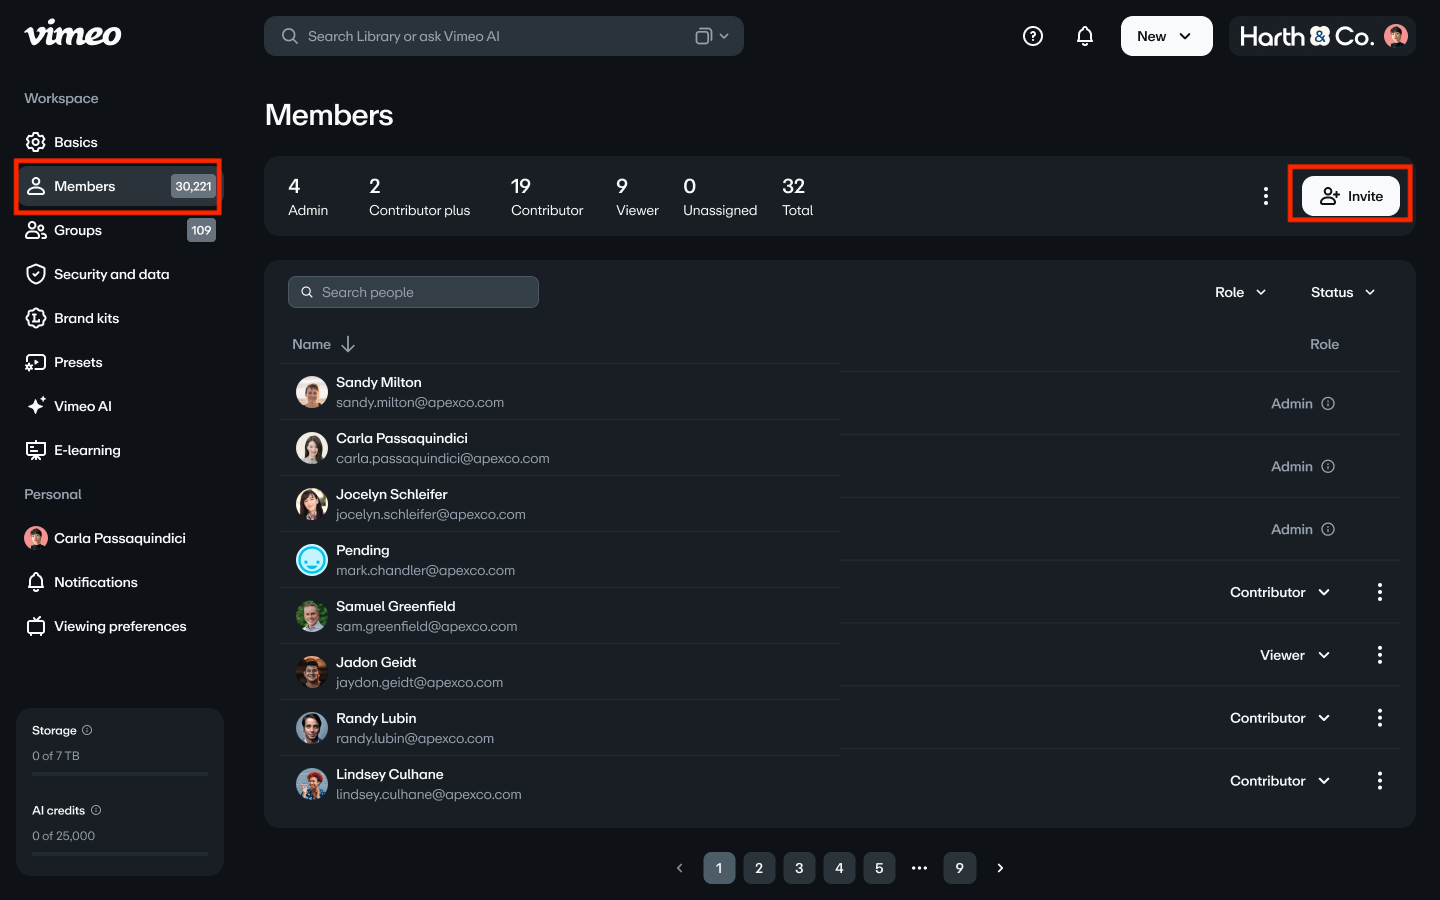This screenshot has height=900, width=1440.
Task: Go to page 3 of members
Action: click(799, 868)
